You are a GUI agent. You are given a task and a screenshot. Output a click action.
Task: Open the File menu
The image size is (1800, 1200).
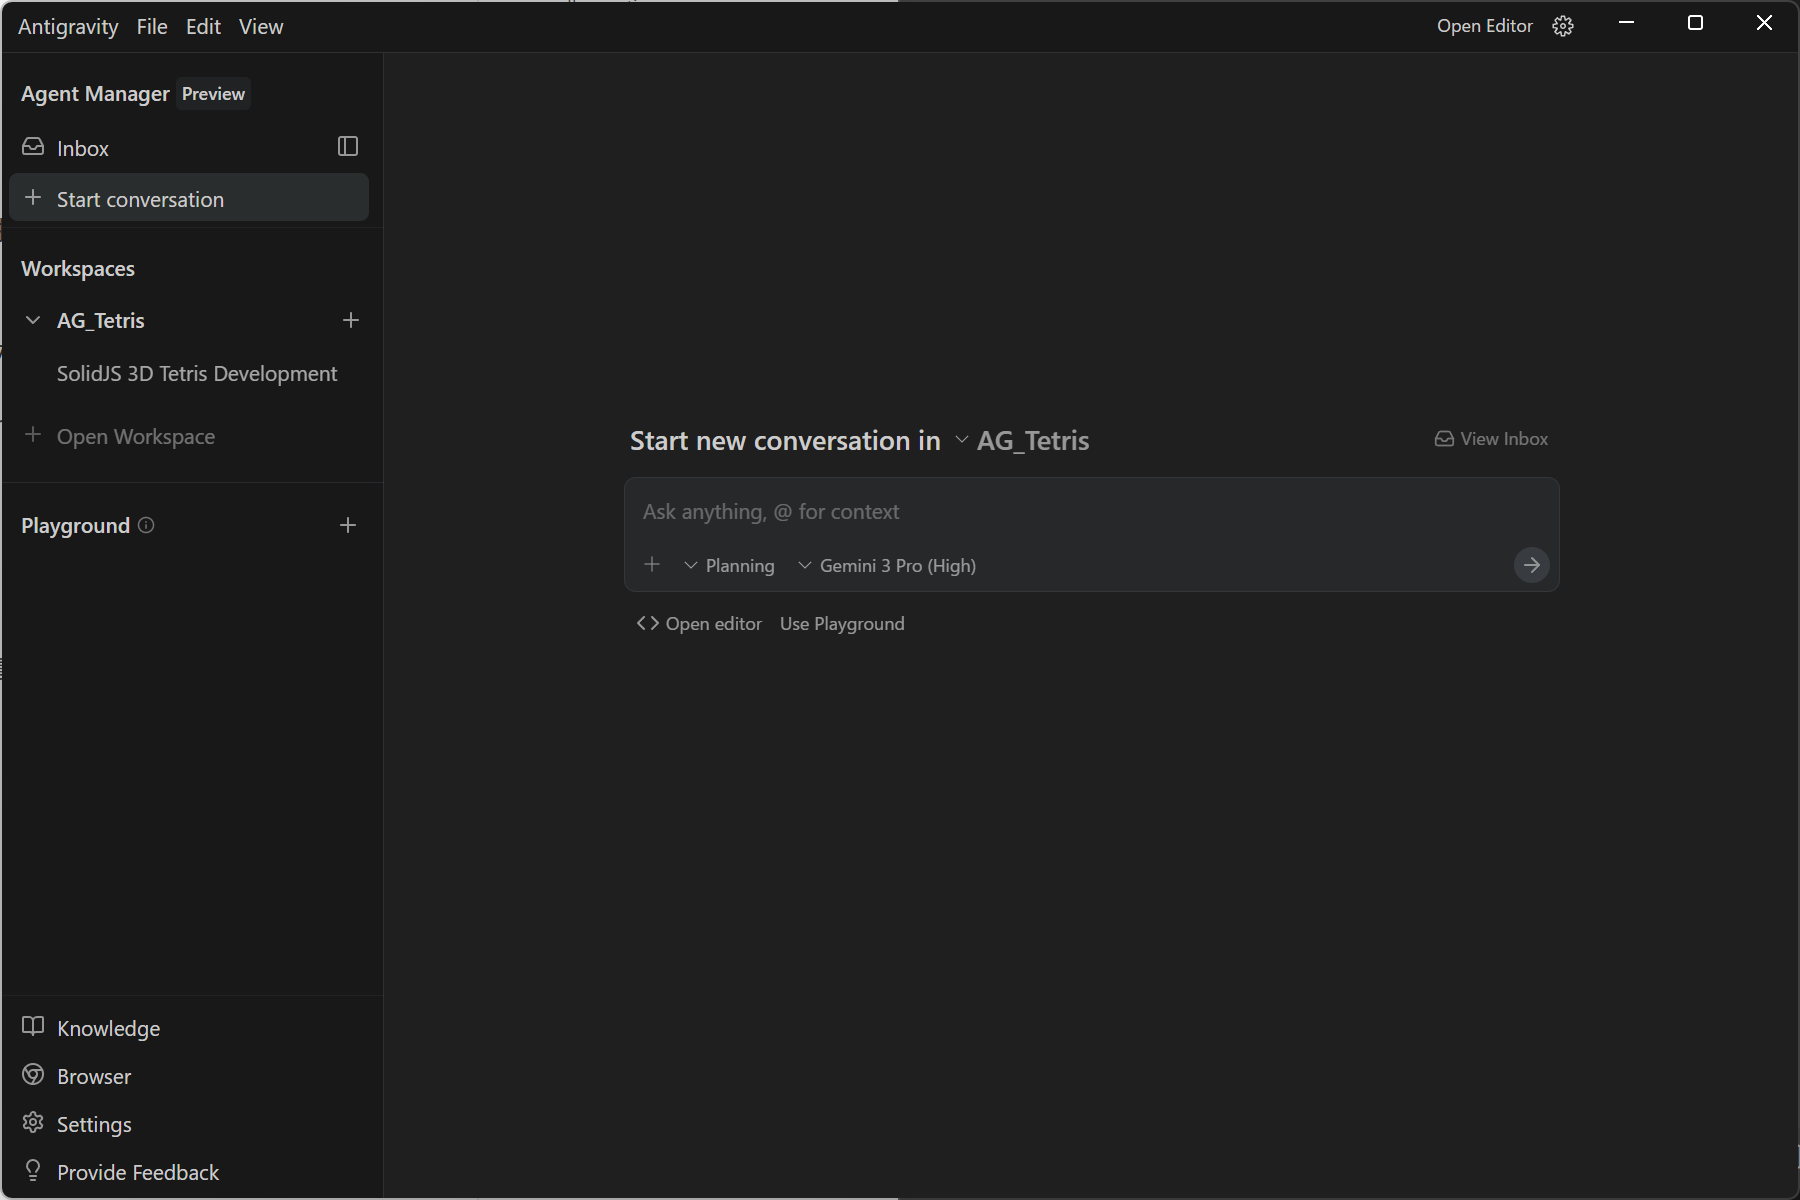152,27
